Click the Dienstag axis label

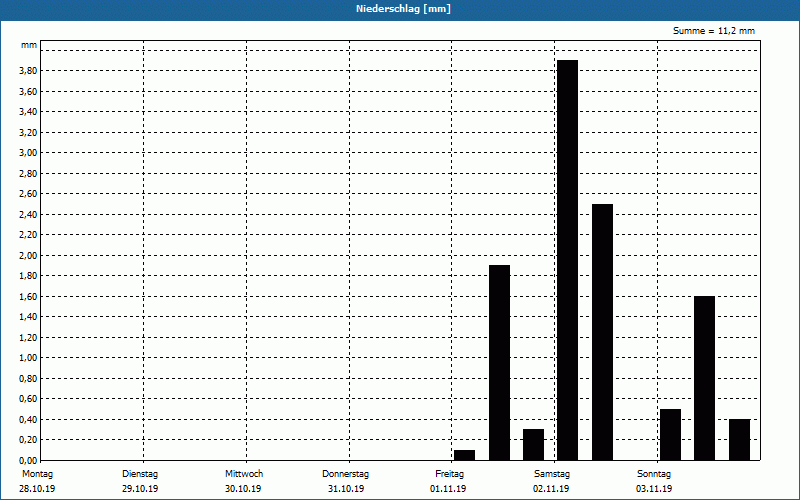[140, 474]
